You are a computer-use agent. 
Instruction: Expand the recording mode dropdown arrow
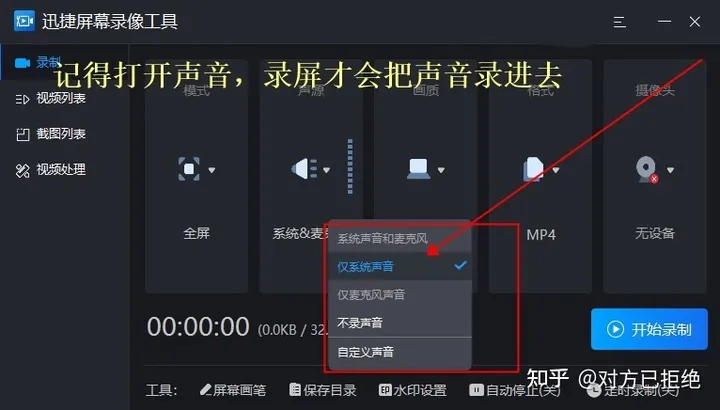[212, 170]
